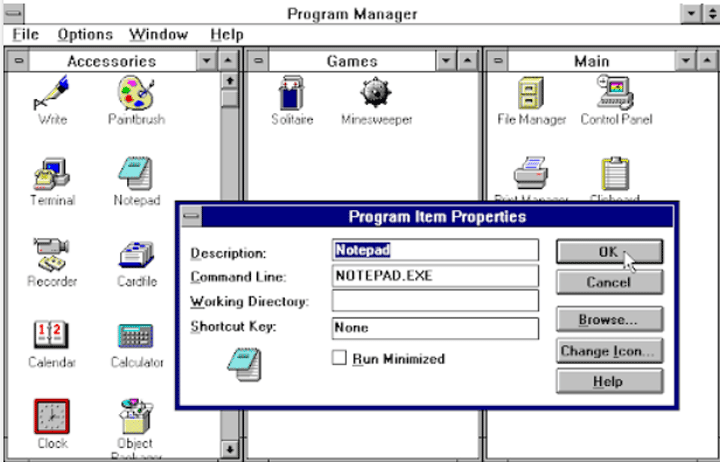This screenshot has width=720, height=462.
Task: Click the Accessories scrollbar up arrow
Action: (x=230, y=81)
